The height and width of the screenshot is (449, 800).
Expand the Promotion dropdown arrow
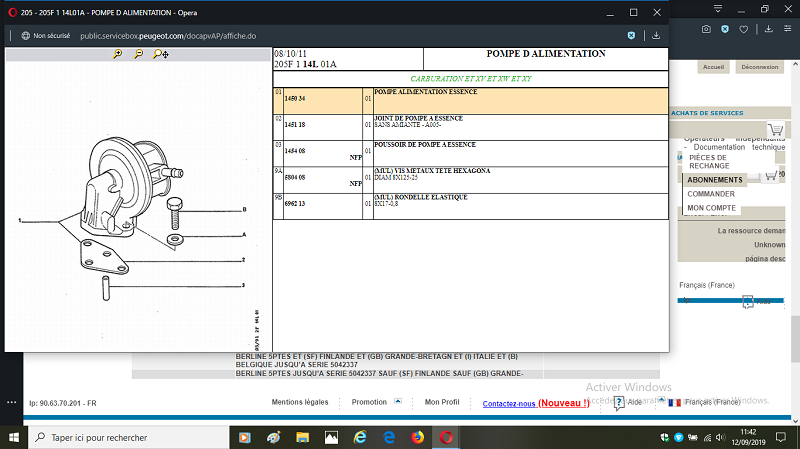398,401
